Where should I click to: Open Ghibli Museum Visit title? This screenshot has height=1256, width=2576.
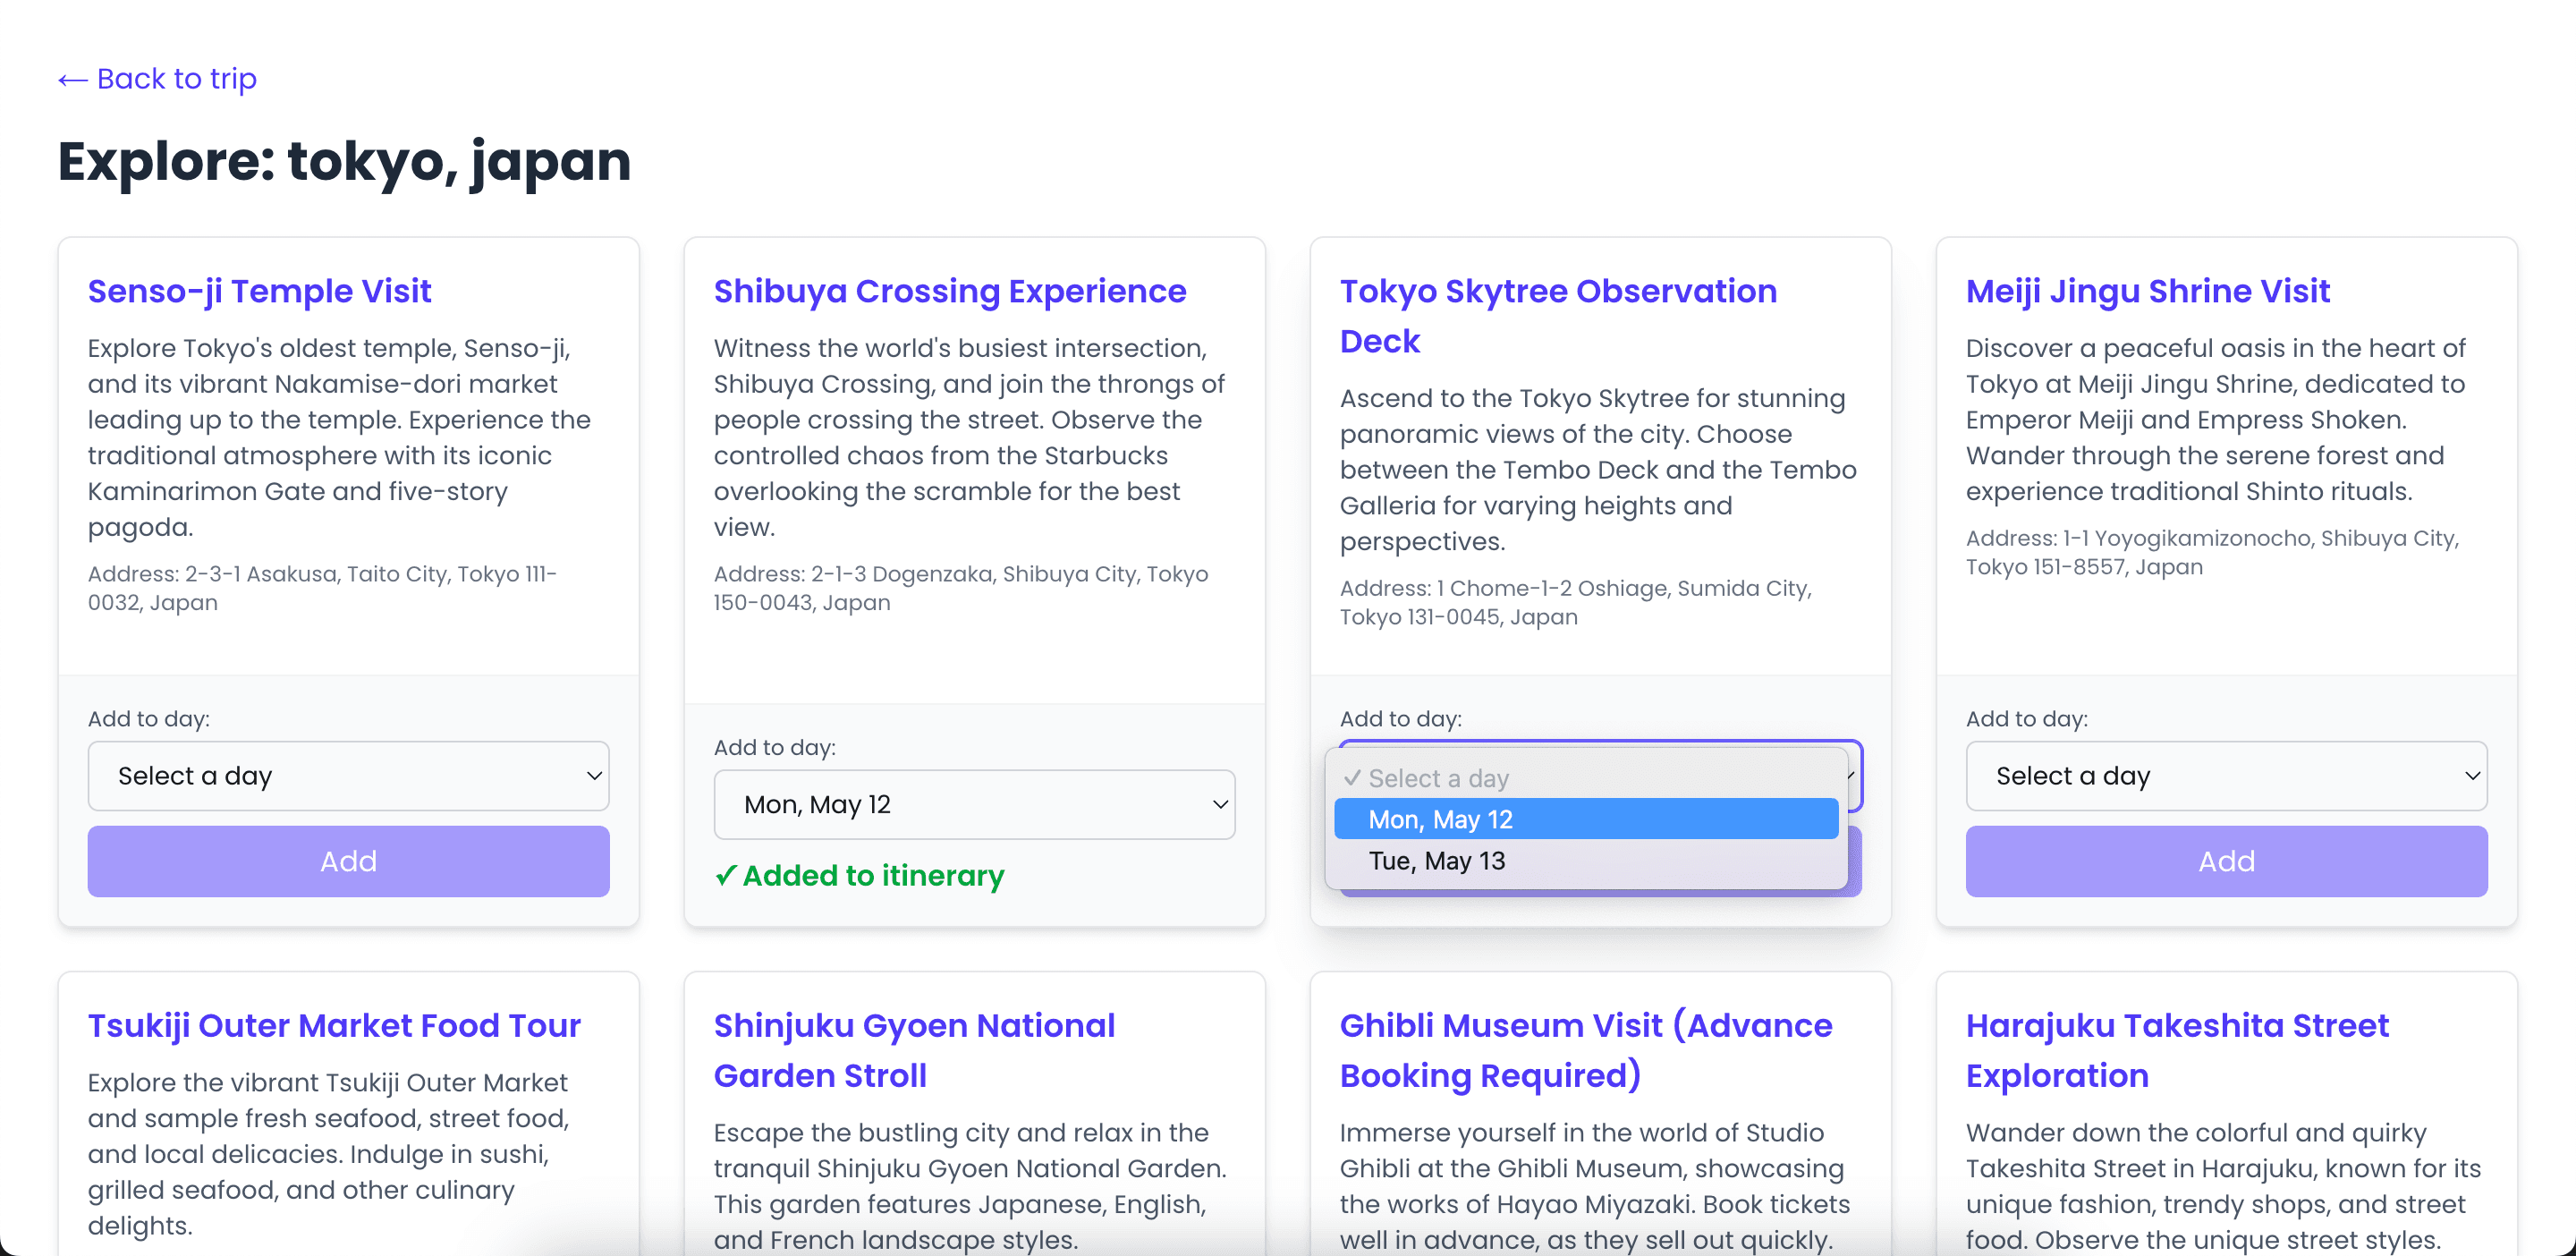[x=1586, y=1050]
